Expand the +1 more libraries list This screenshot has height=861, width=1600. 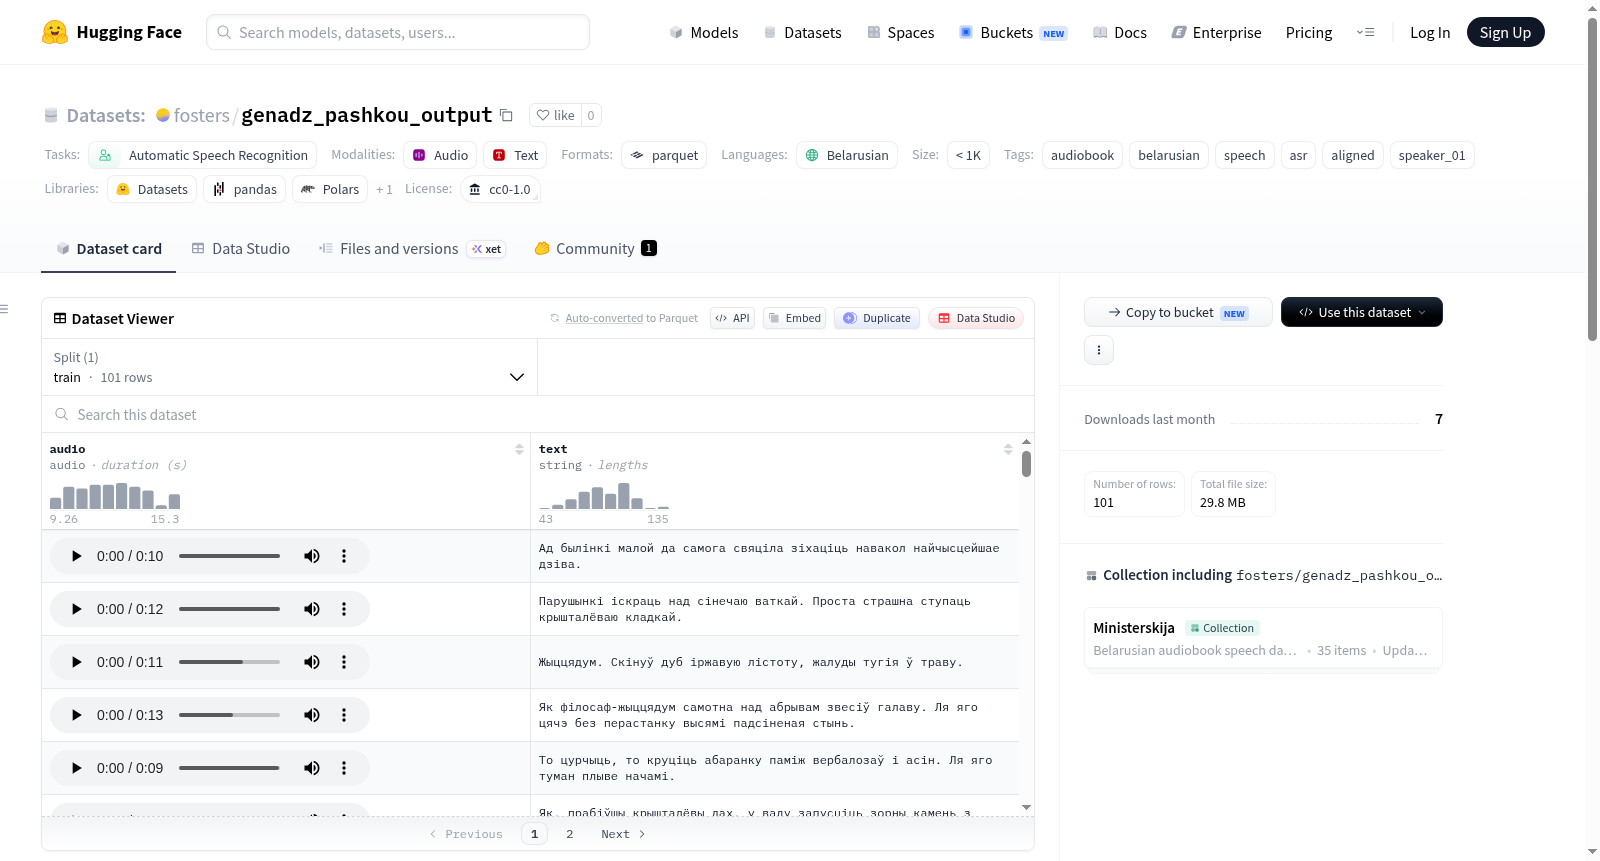384,189
